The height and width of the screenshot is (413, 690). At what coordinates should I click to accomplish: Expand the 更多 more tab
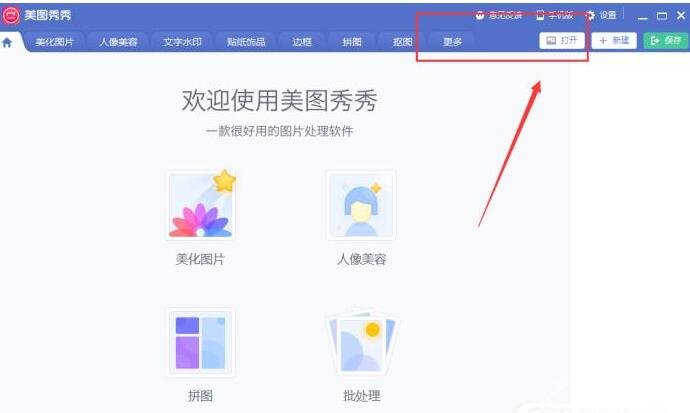point(452,42)
